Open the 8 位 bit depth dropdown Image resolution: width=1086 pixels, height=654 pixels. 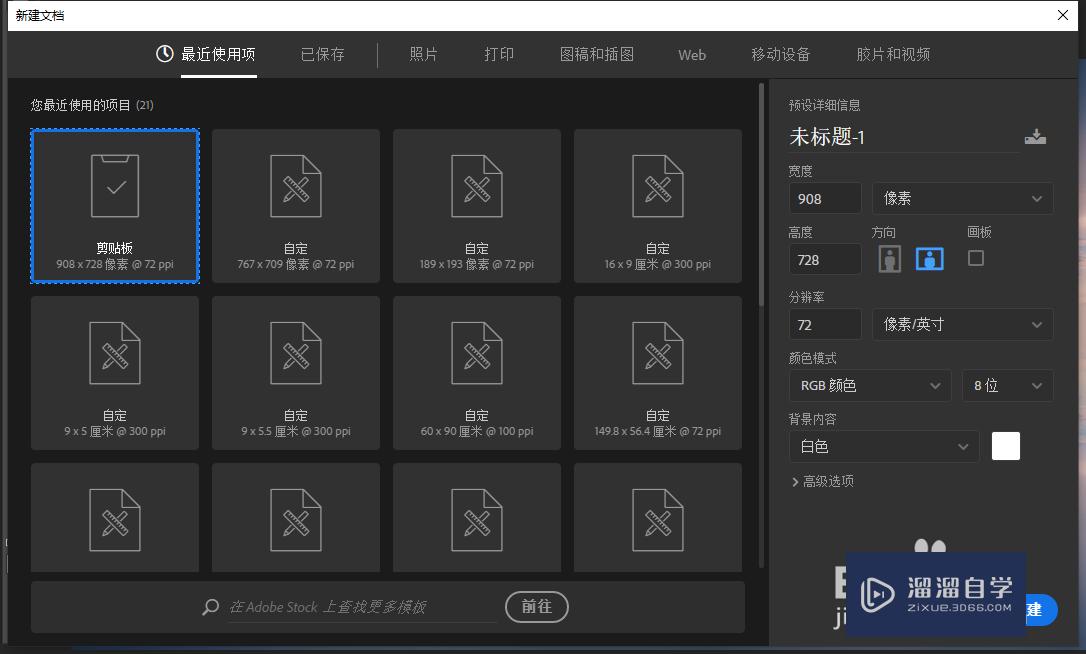click(1007, 385)
